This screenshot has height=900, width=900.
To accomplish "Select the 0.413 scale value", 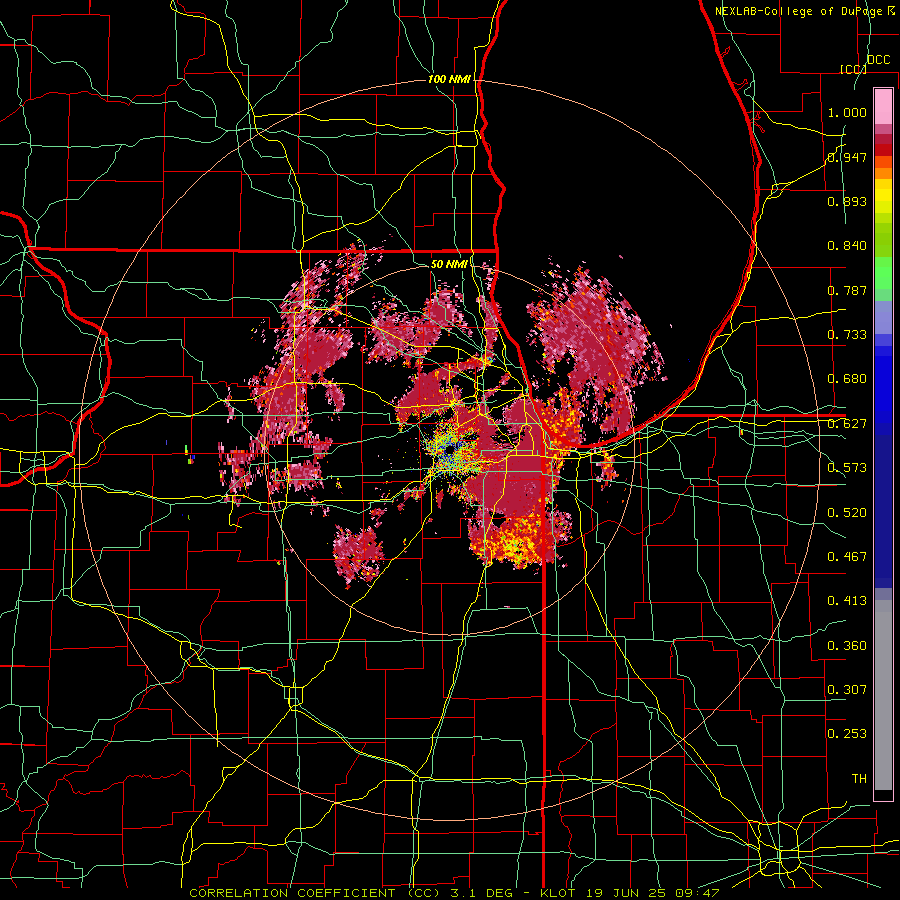I will [847, 601].
